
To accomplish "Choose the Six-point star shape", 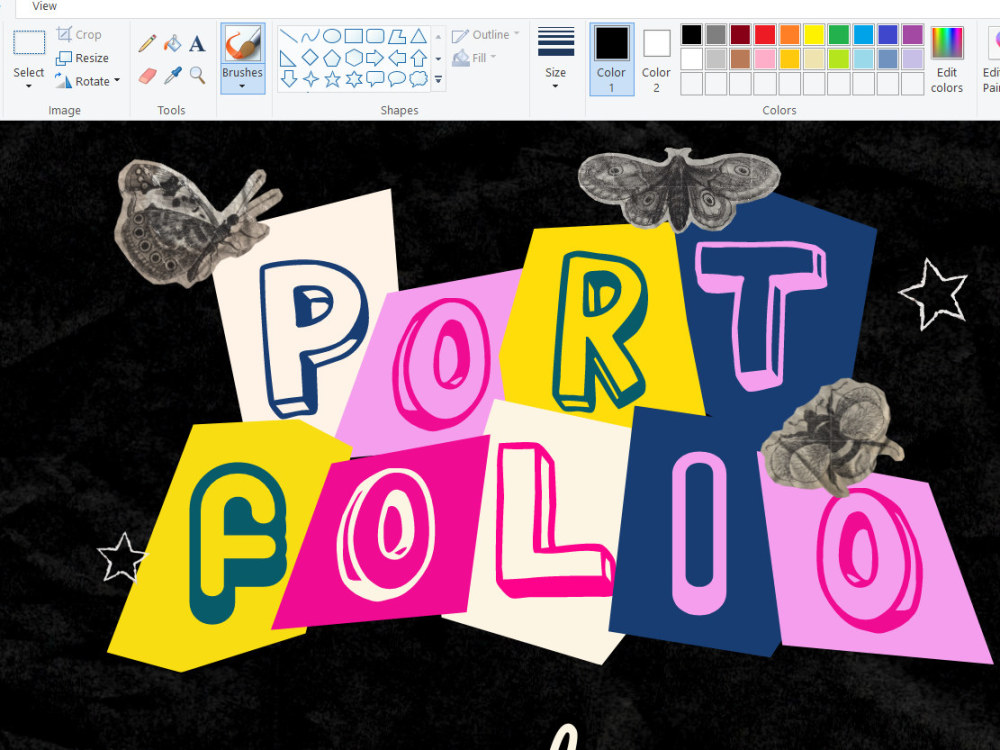I will tap(353, 79).
